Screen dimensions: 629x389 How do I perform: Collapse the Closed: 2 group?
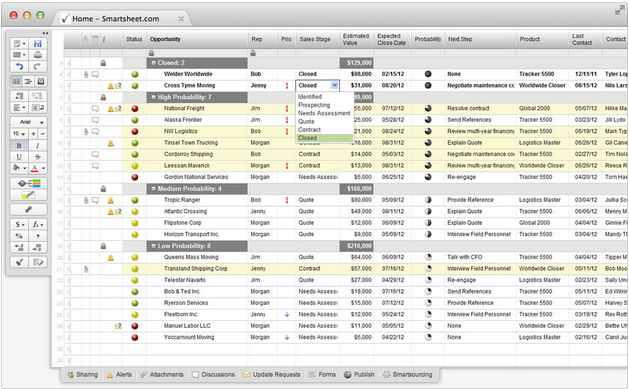[x=153, y=63]
